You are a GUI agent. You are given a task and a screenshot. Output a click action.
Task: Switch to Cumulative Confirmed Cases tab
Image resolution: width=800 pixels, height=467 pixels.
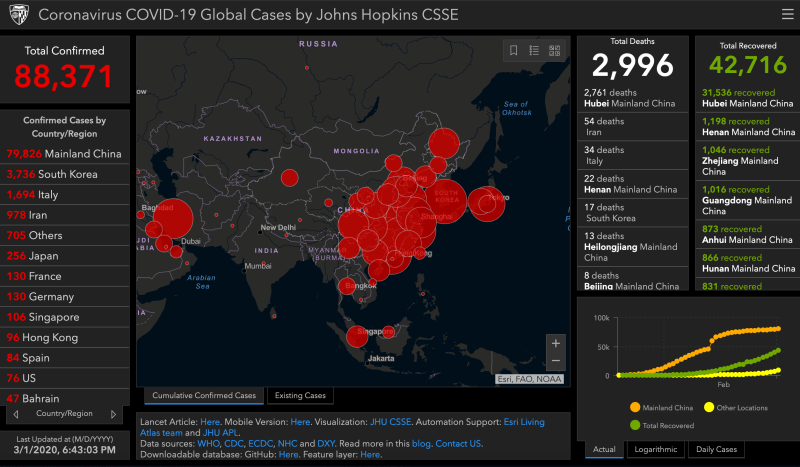pos(204,396)
